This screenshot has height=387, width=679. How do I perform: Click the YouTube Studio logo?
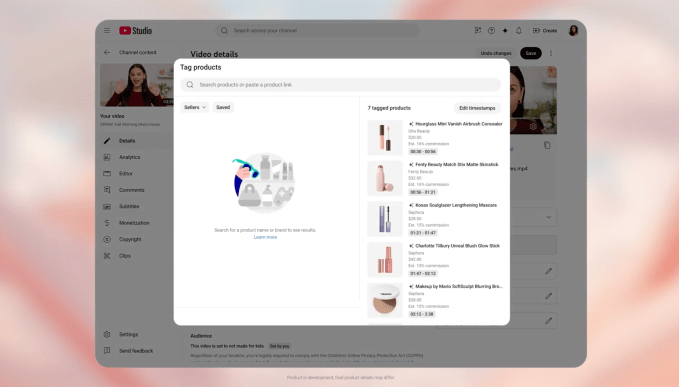pyautogui.click(x=136, y=31)
